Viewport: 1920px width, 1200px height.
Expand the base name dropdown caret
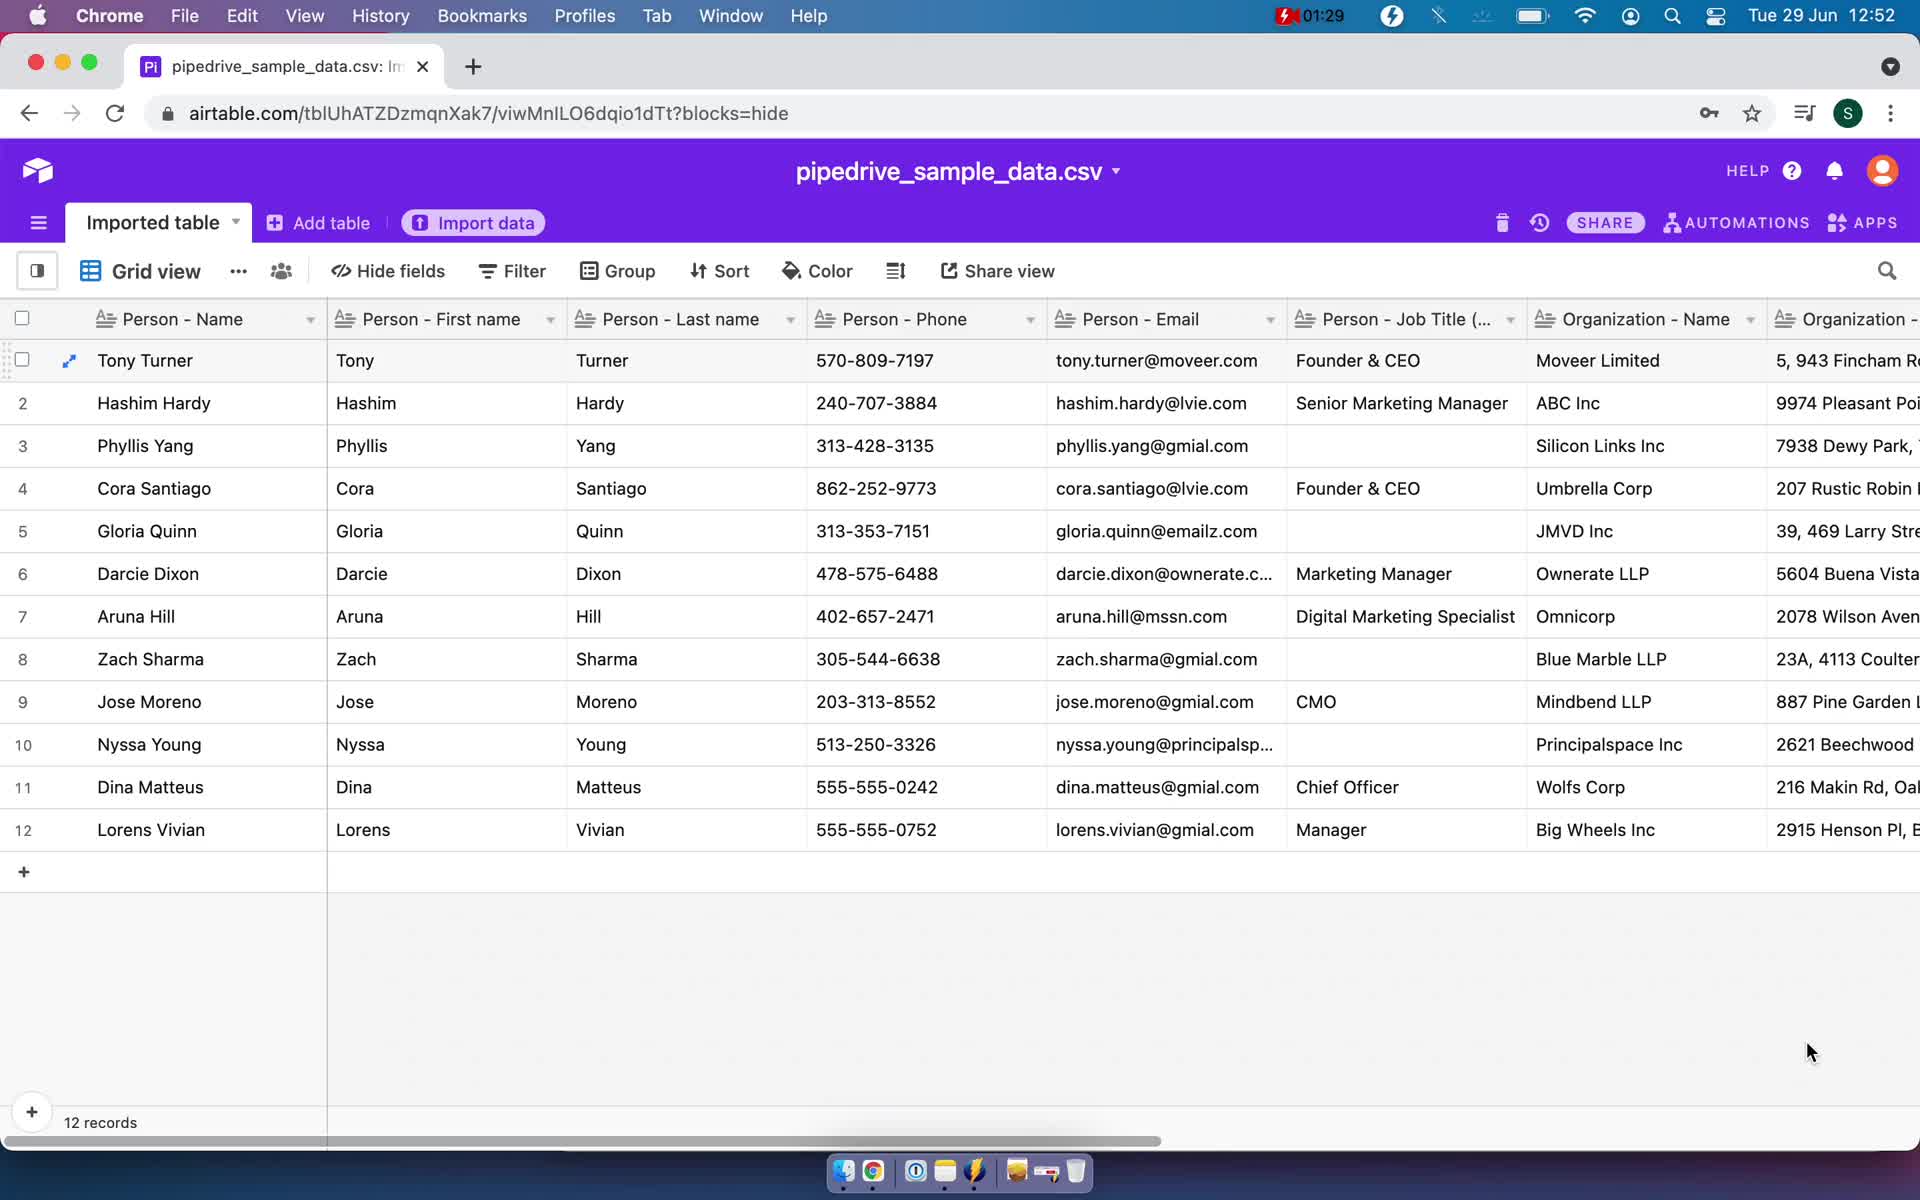tap(1116, 171)
